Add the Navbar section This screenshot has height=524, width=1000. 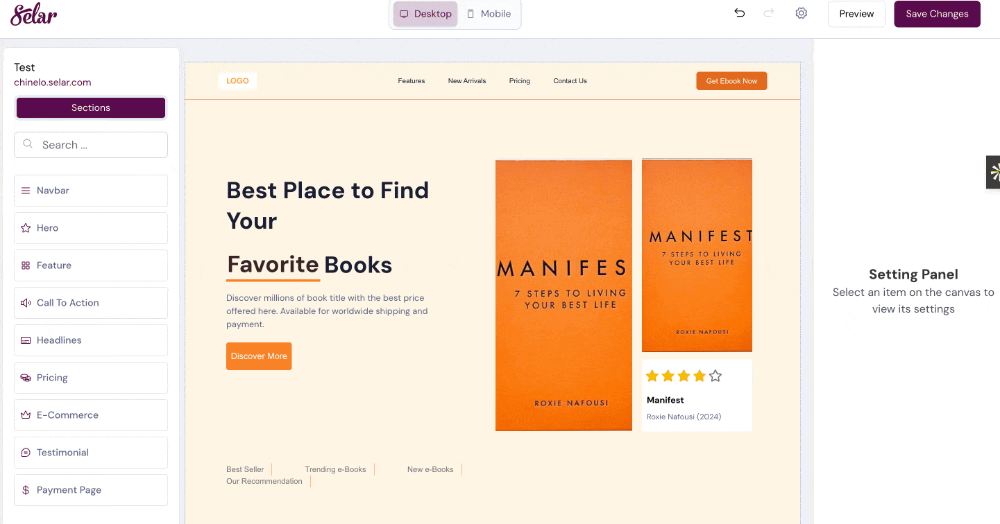click(91, 191)
